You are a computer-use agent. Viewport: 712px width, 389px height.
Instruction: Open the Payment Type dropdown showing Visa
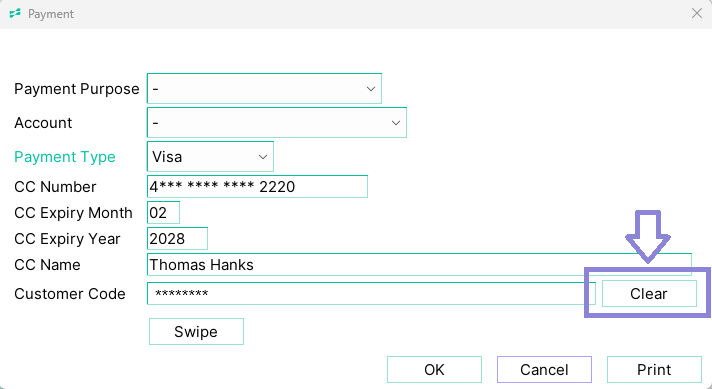point(210,157)
